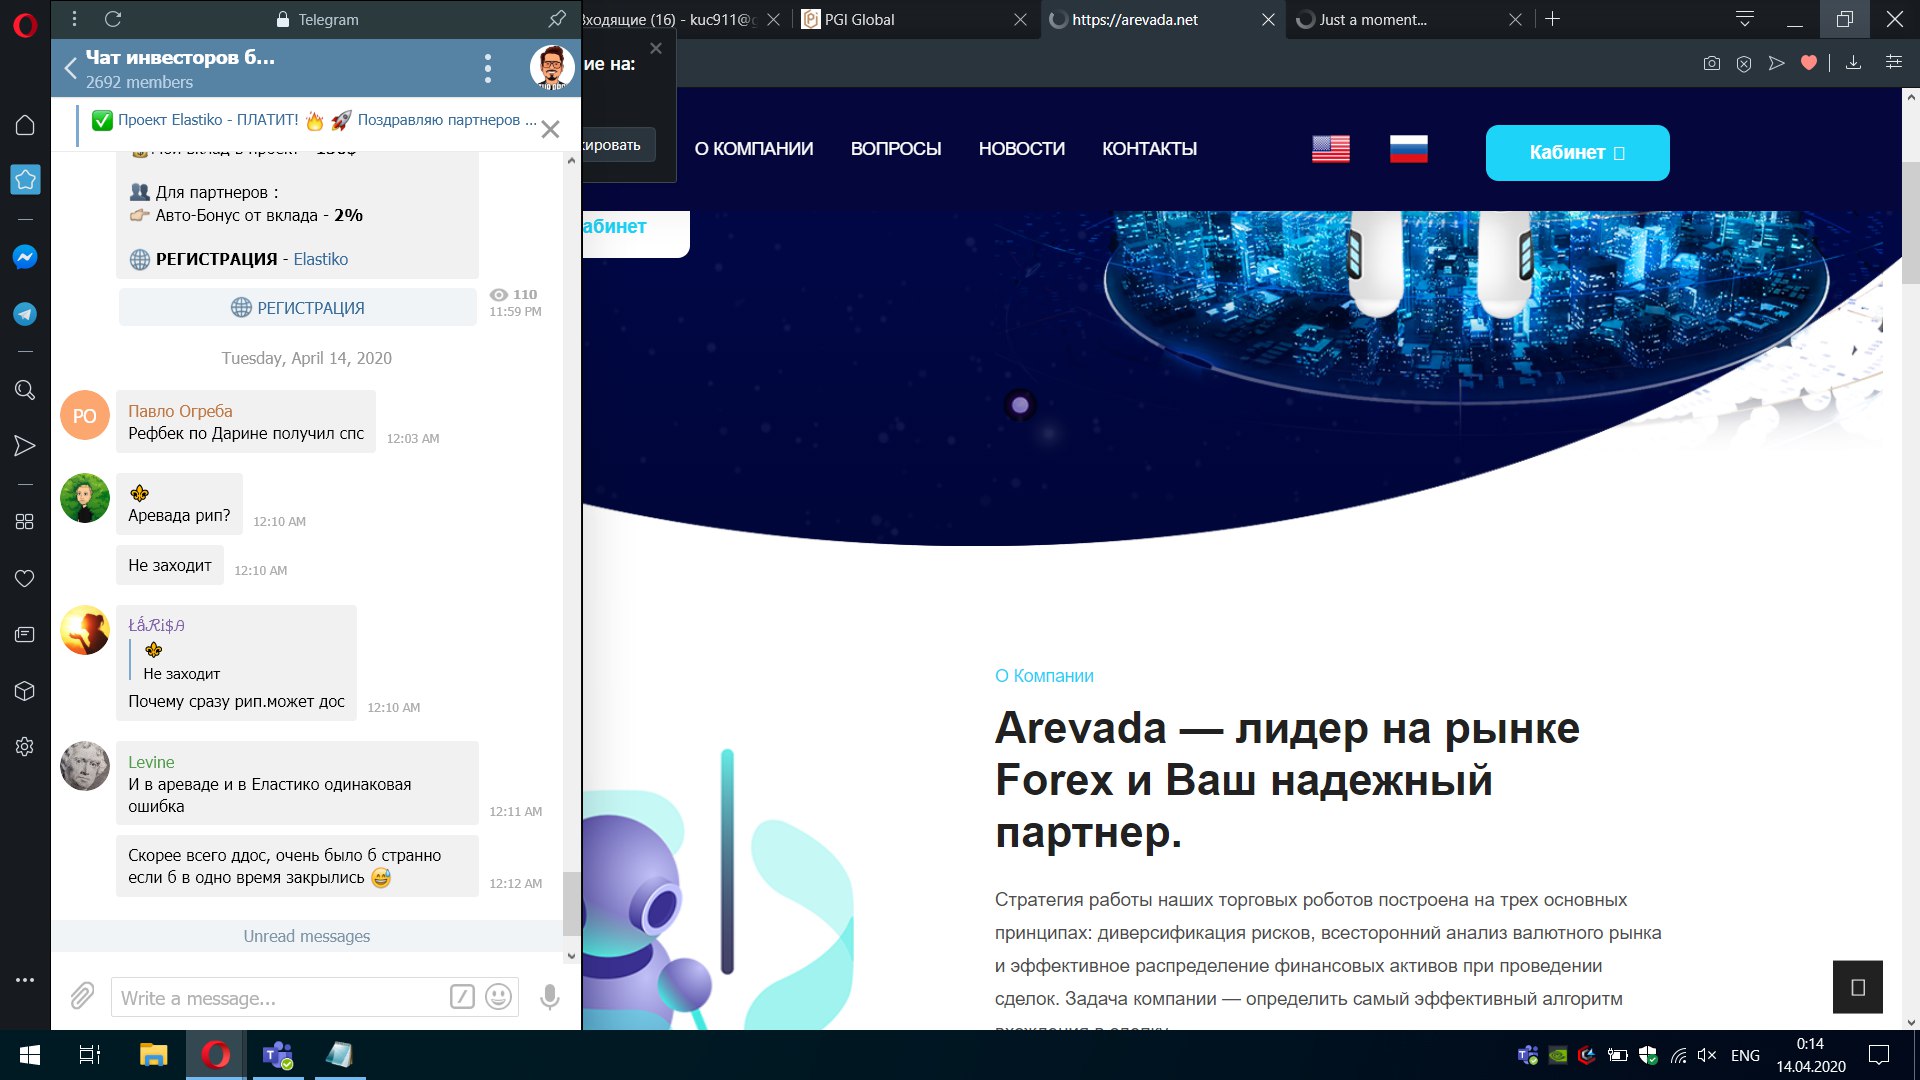
Task: Focus the Write a message field
Action: click(280, 998)
